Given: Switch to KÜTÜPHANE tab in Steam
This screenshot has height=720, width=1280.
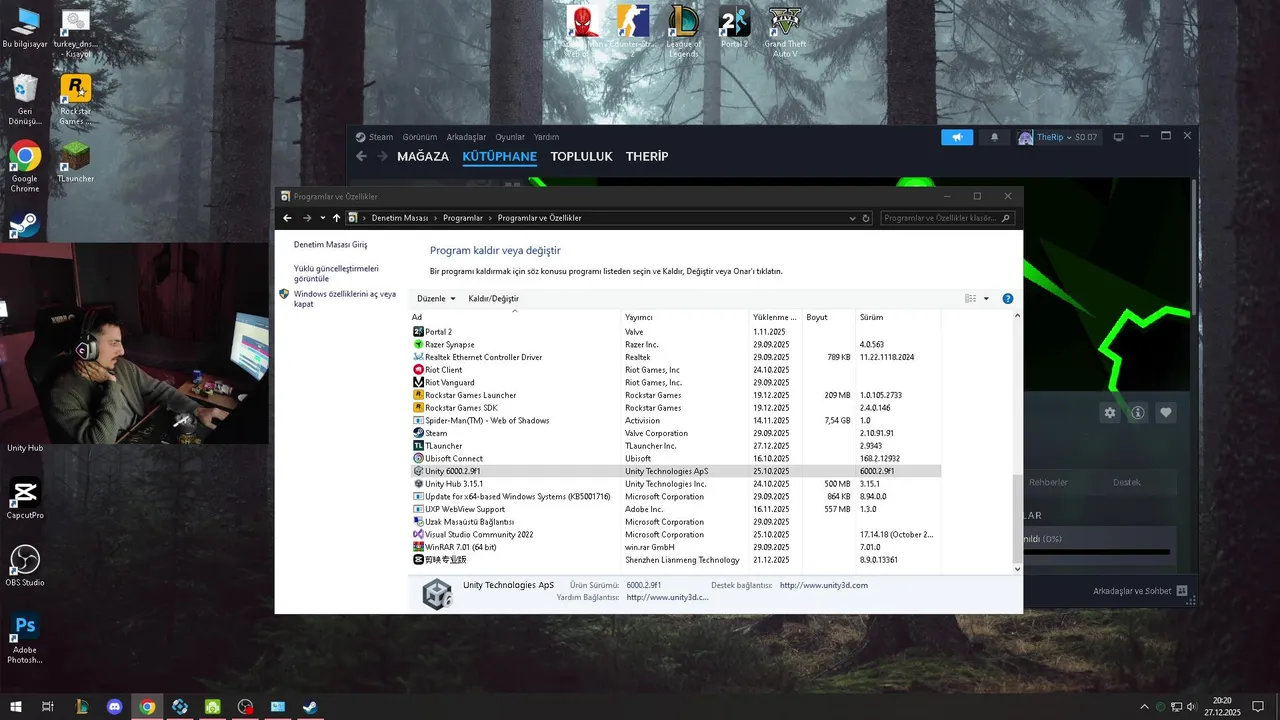Looking at the screenshot, I should [x=500, y=157].
